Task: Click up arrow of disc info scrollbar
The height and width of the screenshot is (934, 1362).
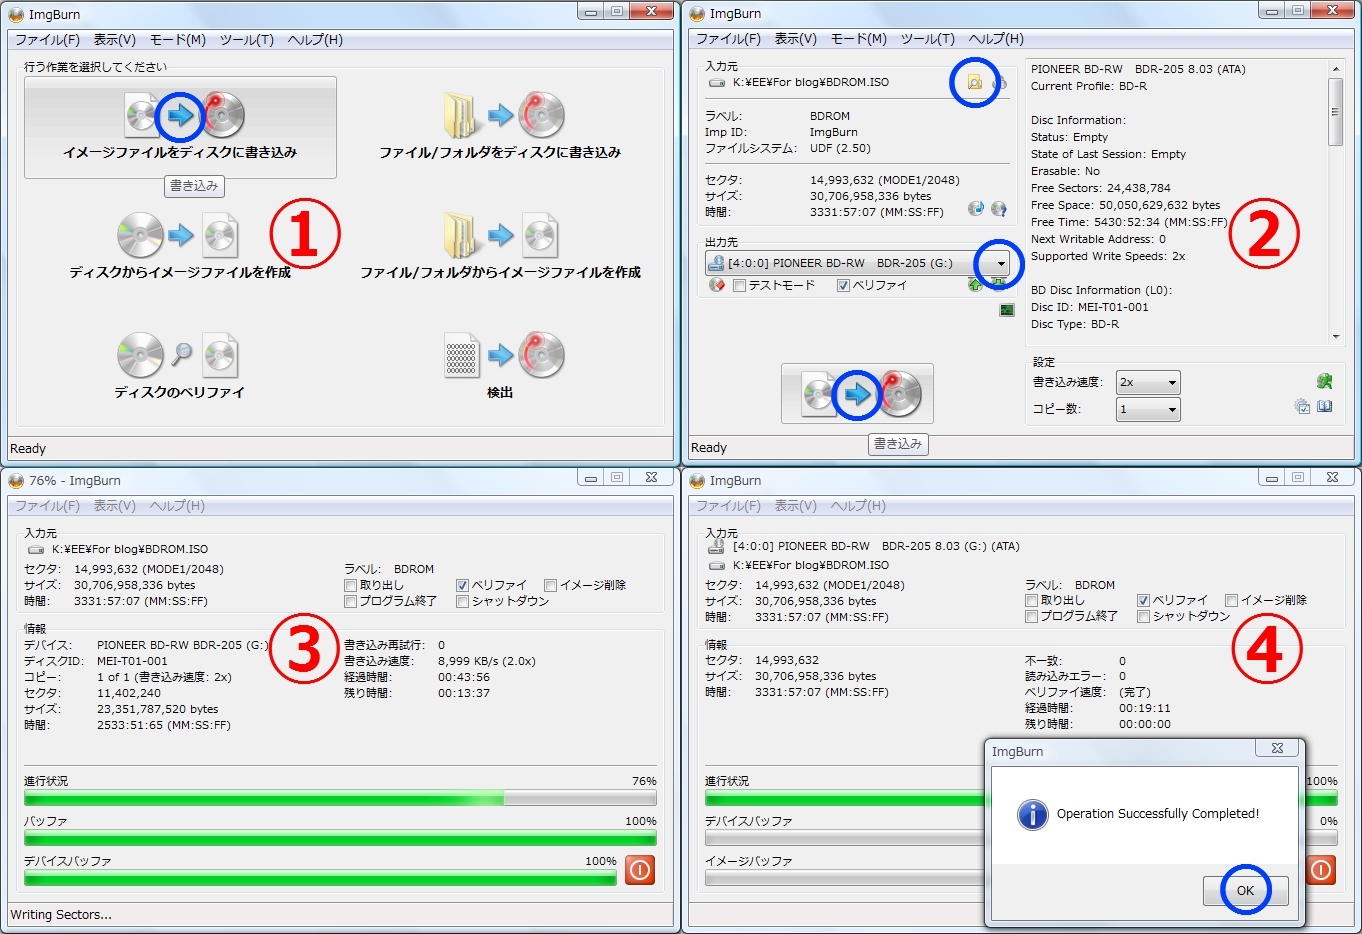Action: click(1335, 68)
